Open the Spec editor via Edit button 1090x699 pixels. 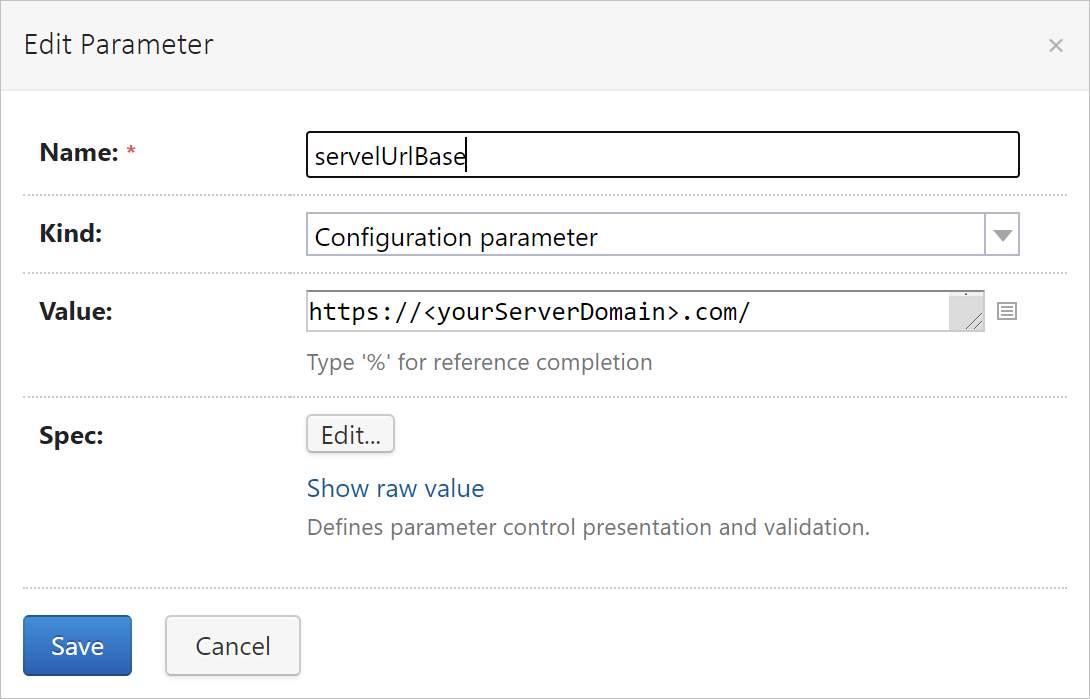click(350, 434)
